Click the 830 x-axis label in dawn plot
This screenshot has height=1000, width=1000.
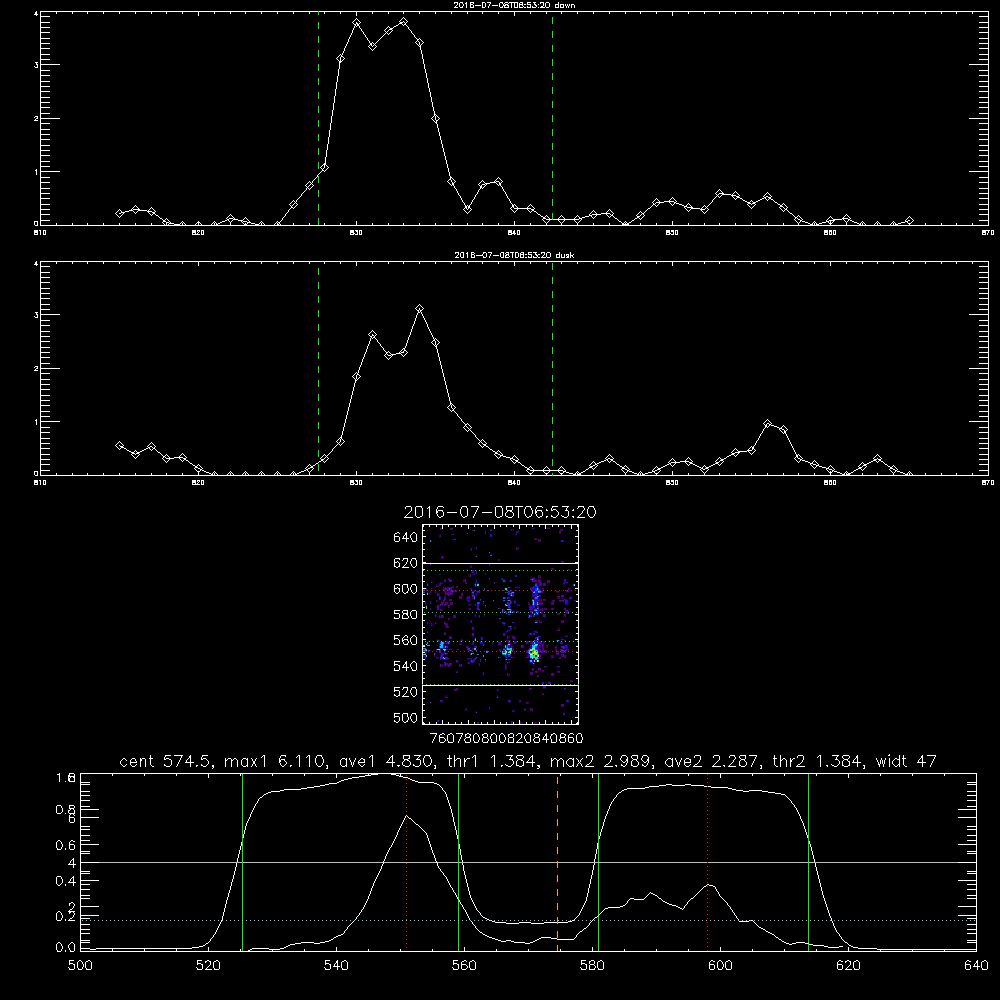tap(356, 233)
